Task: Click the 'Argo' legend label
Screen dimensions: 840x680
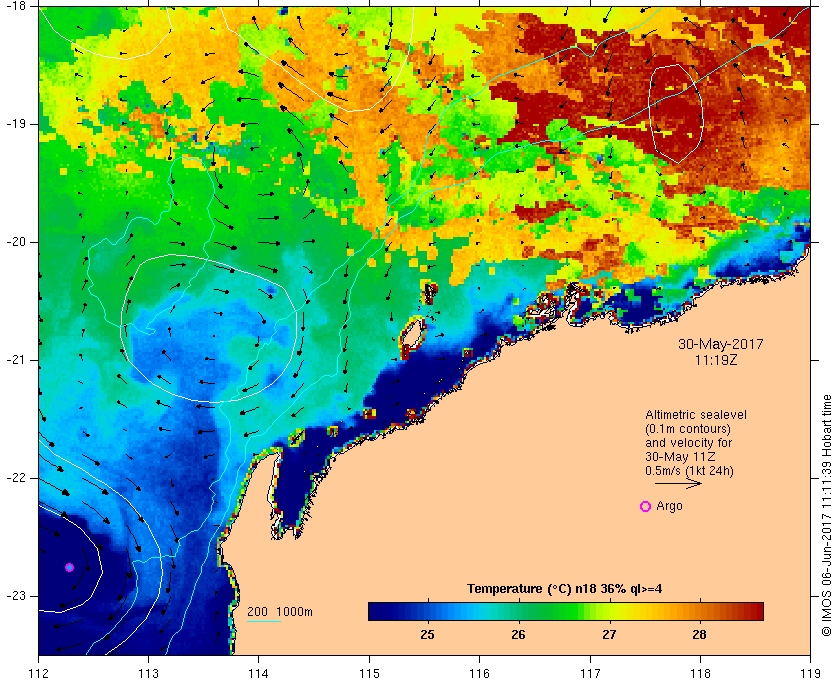Action: tap(670, 506)
